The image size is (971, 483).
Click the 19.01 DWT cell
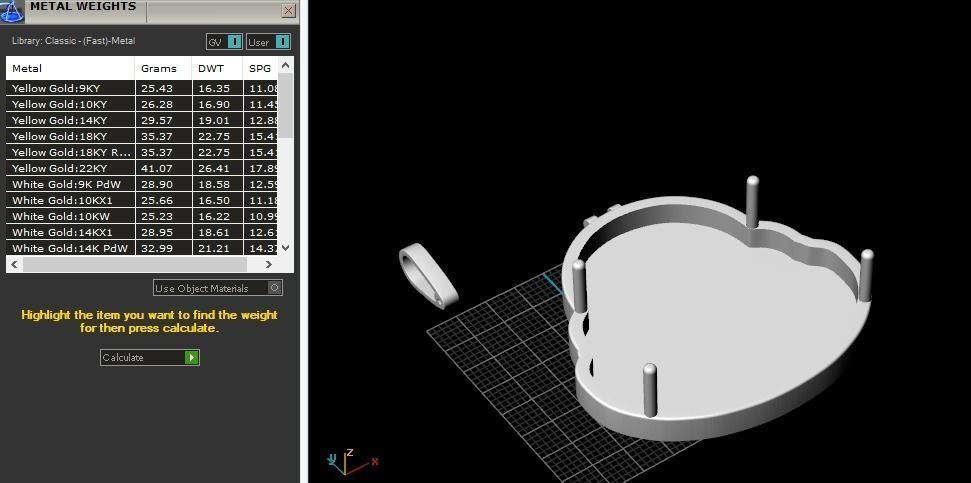217,120
